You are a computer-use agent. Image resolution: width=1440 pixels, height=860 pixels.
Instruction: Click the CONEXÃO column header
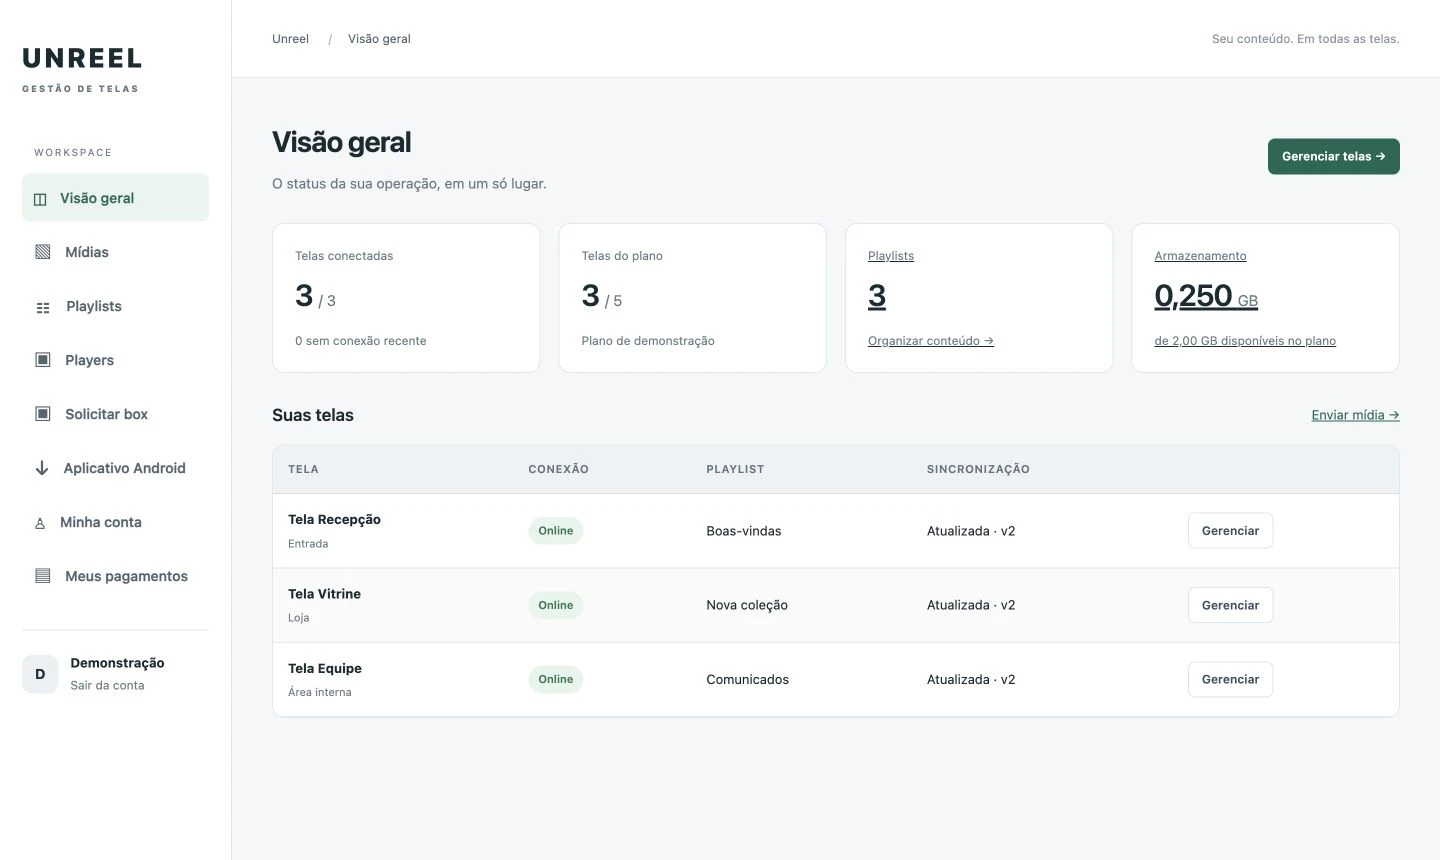(558, 469)
